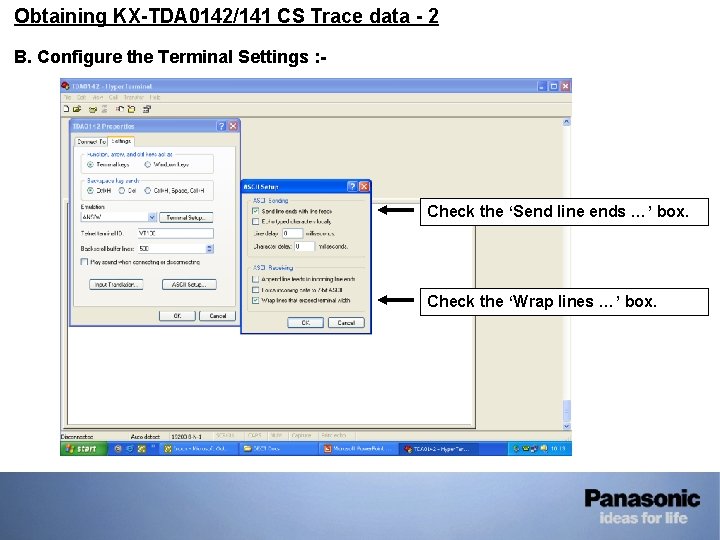Image resolution: width=720 pixels, height=540 pixels.
Task: Choose Ctrl+H for Backspace key
Action: pyautogui.click(x=90, y=191)
